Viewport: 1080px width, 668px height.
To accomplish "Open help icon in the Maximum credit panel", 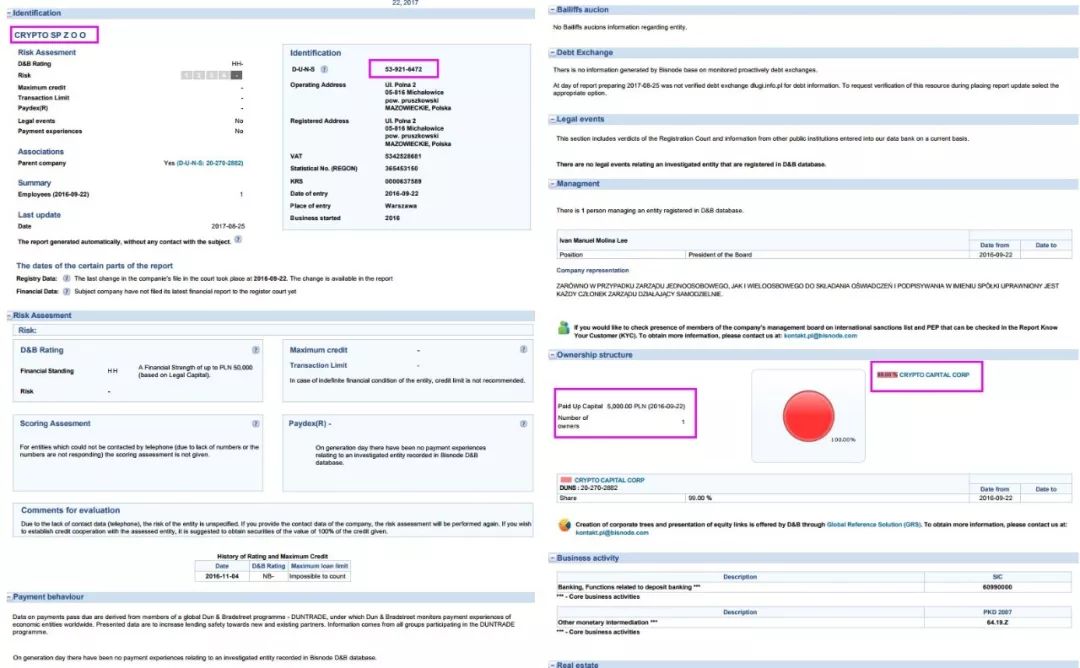I will click(523, 349).
